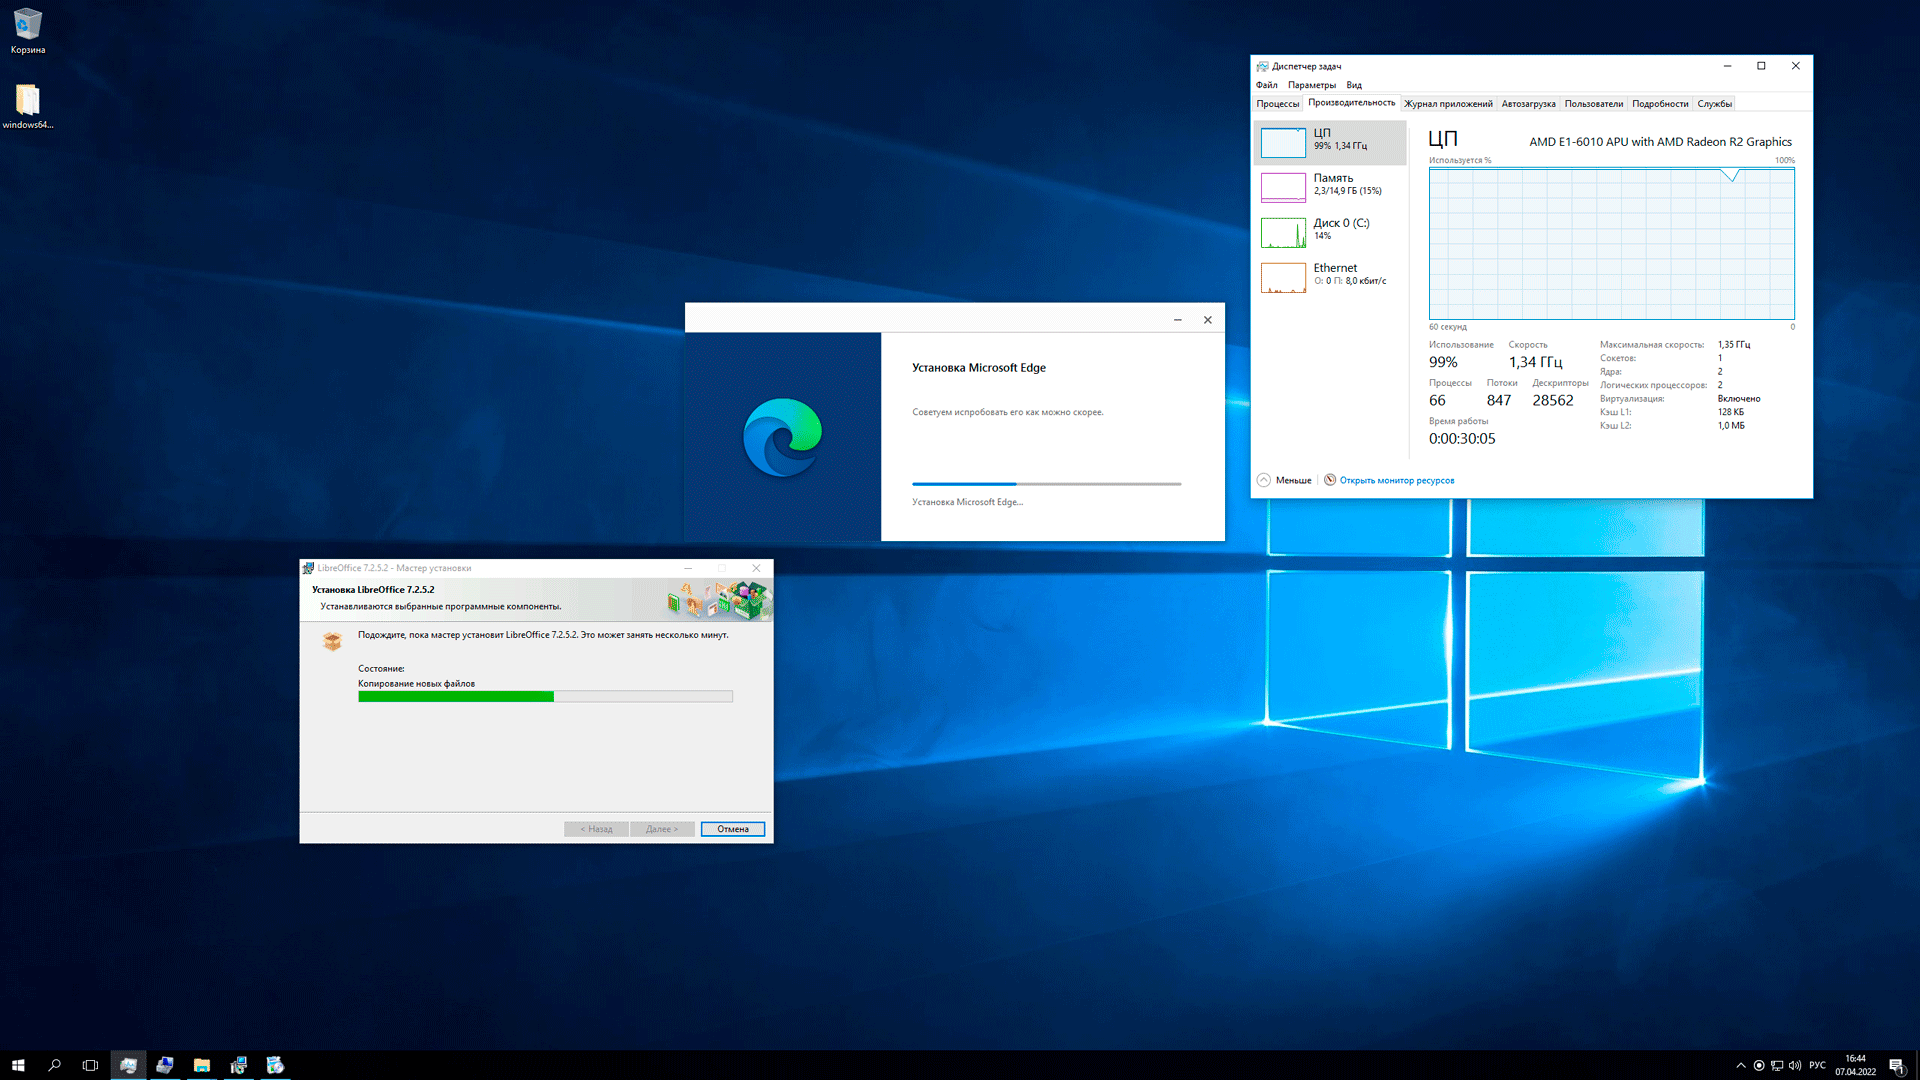Switch to the Процессы tab
This screenshot has height=1080, width=1920.
tap(1277, 104)
